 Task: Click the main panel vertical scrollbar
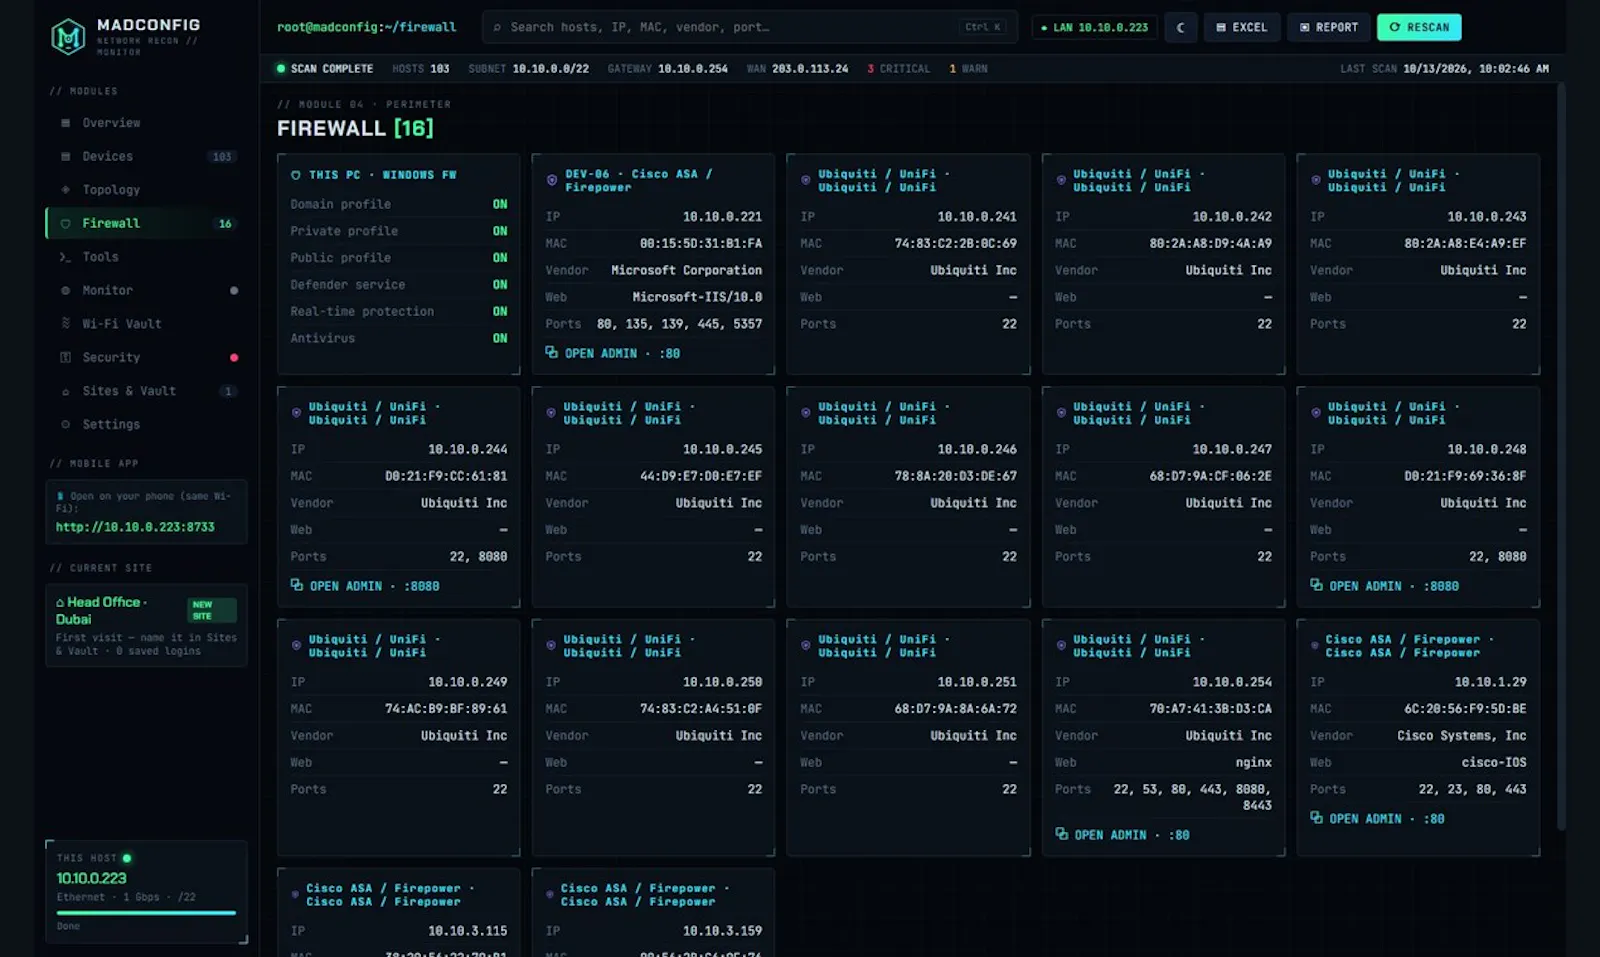pyautogui.click(x=1561, y=456)
